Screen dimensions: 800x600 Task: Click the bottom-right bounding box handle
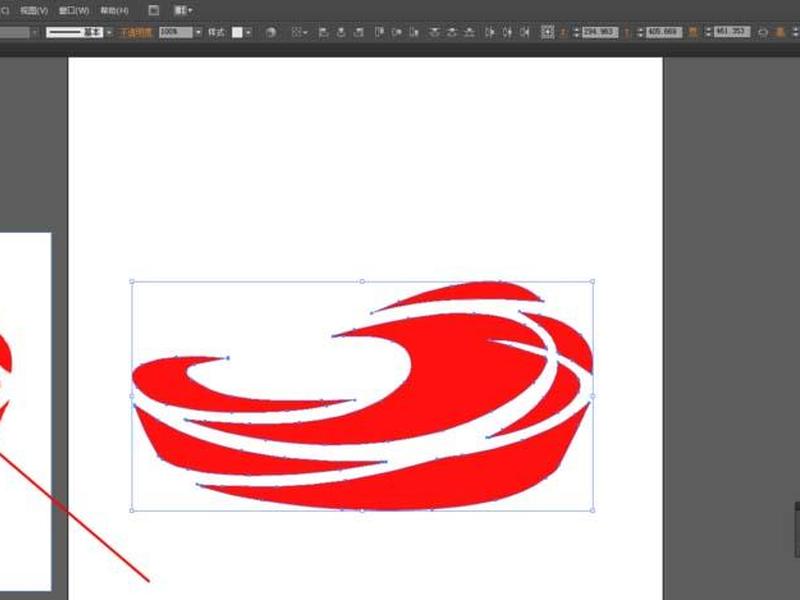point(592,510)
